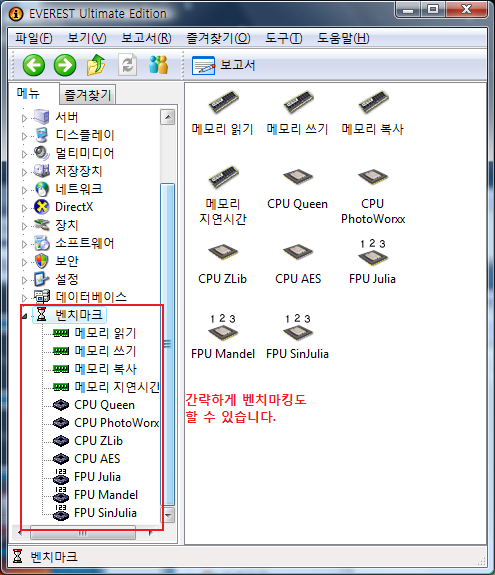Select 저장장치 in the menu tree
The image size is (495, 575).
point(78,171)
